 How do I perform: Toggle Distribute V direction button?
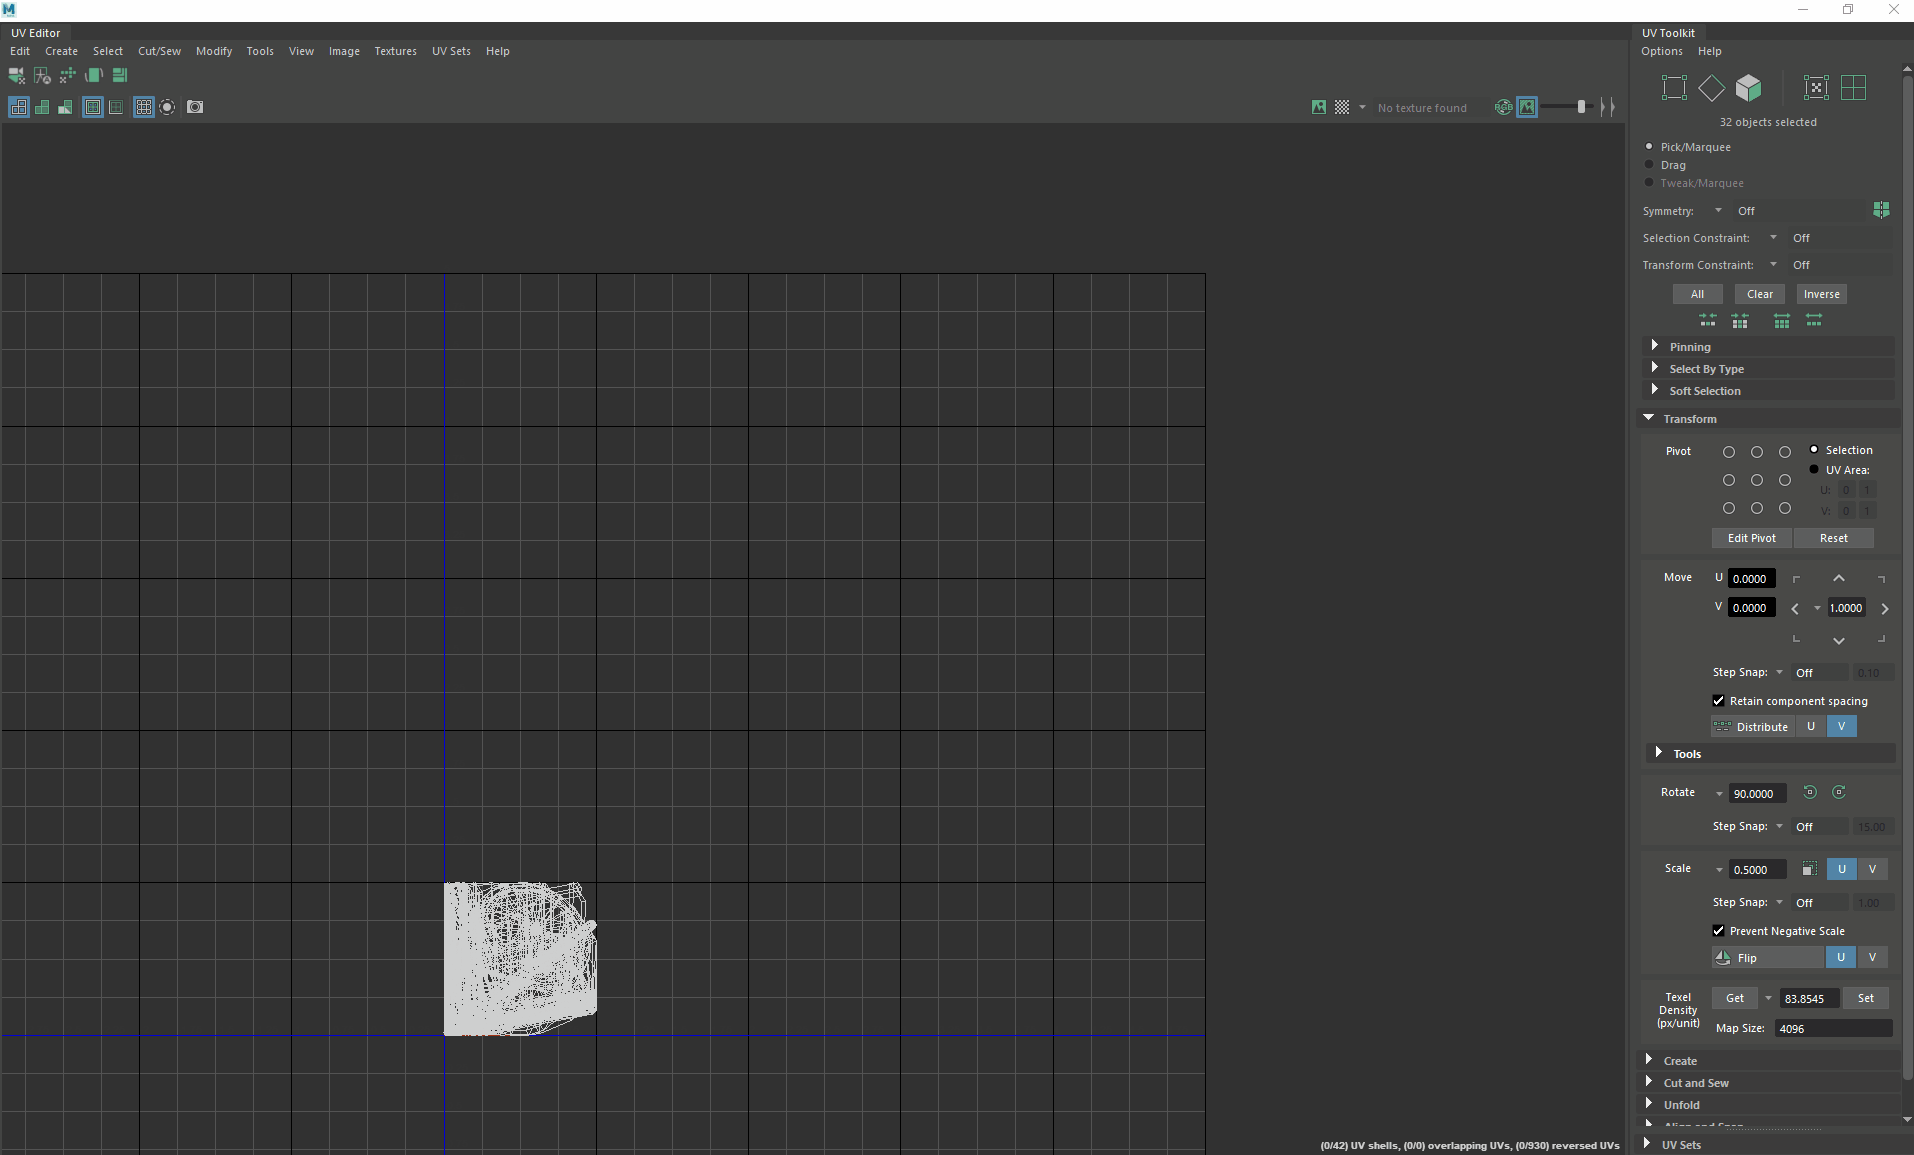pyautogui.click(x=1841, y=727)
